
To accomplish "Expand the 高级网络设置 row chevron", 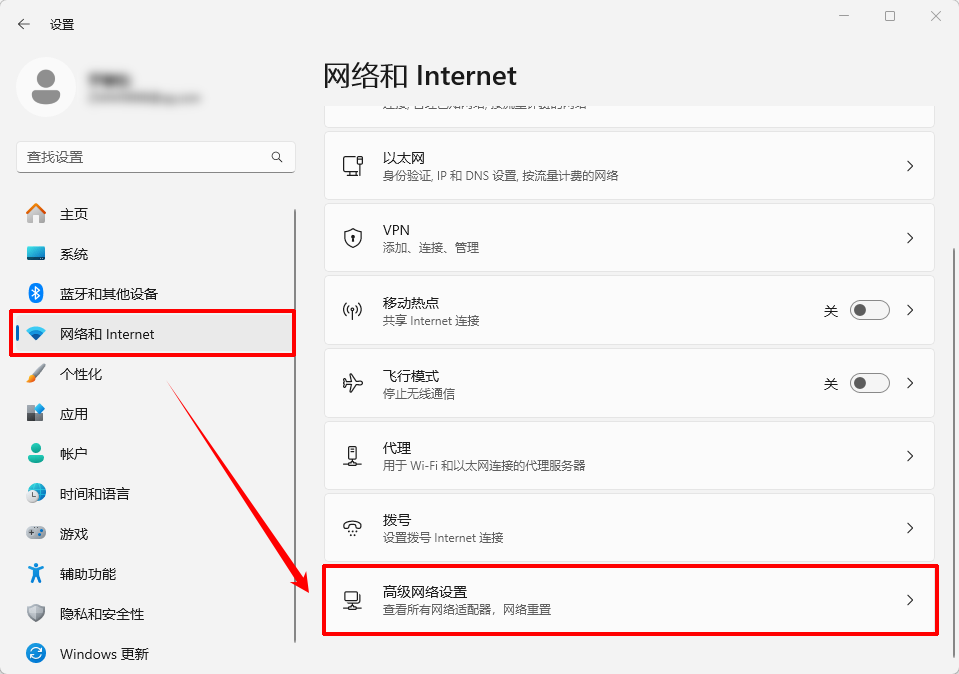I will [910, 601].
